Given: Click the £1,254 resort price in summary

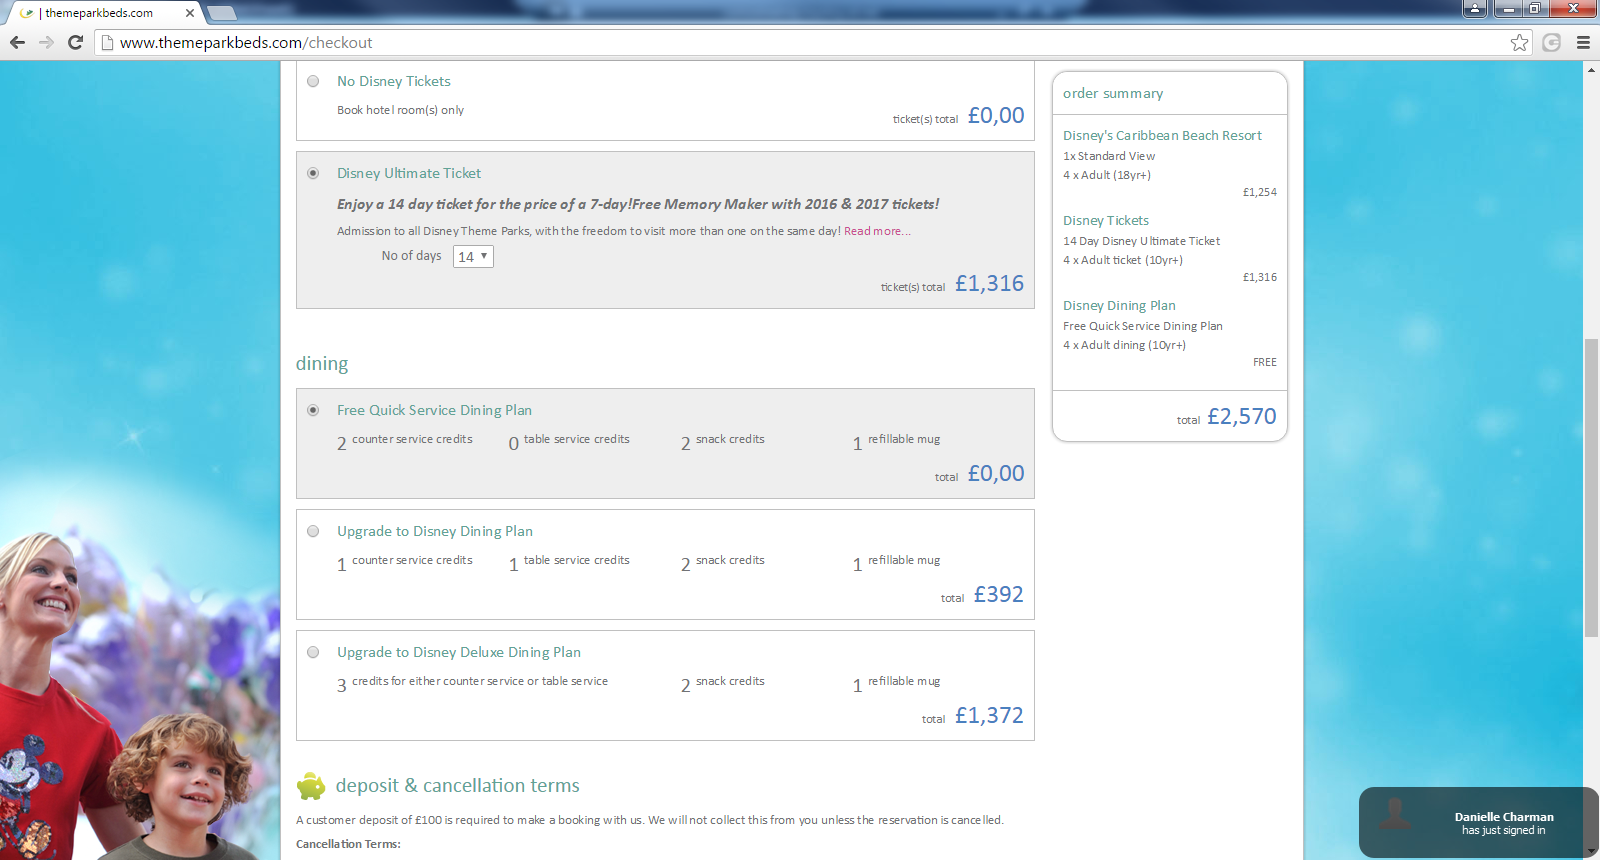Looking at the screenshot, I should click(1260, 192).
